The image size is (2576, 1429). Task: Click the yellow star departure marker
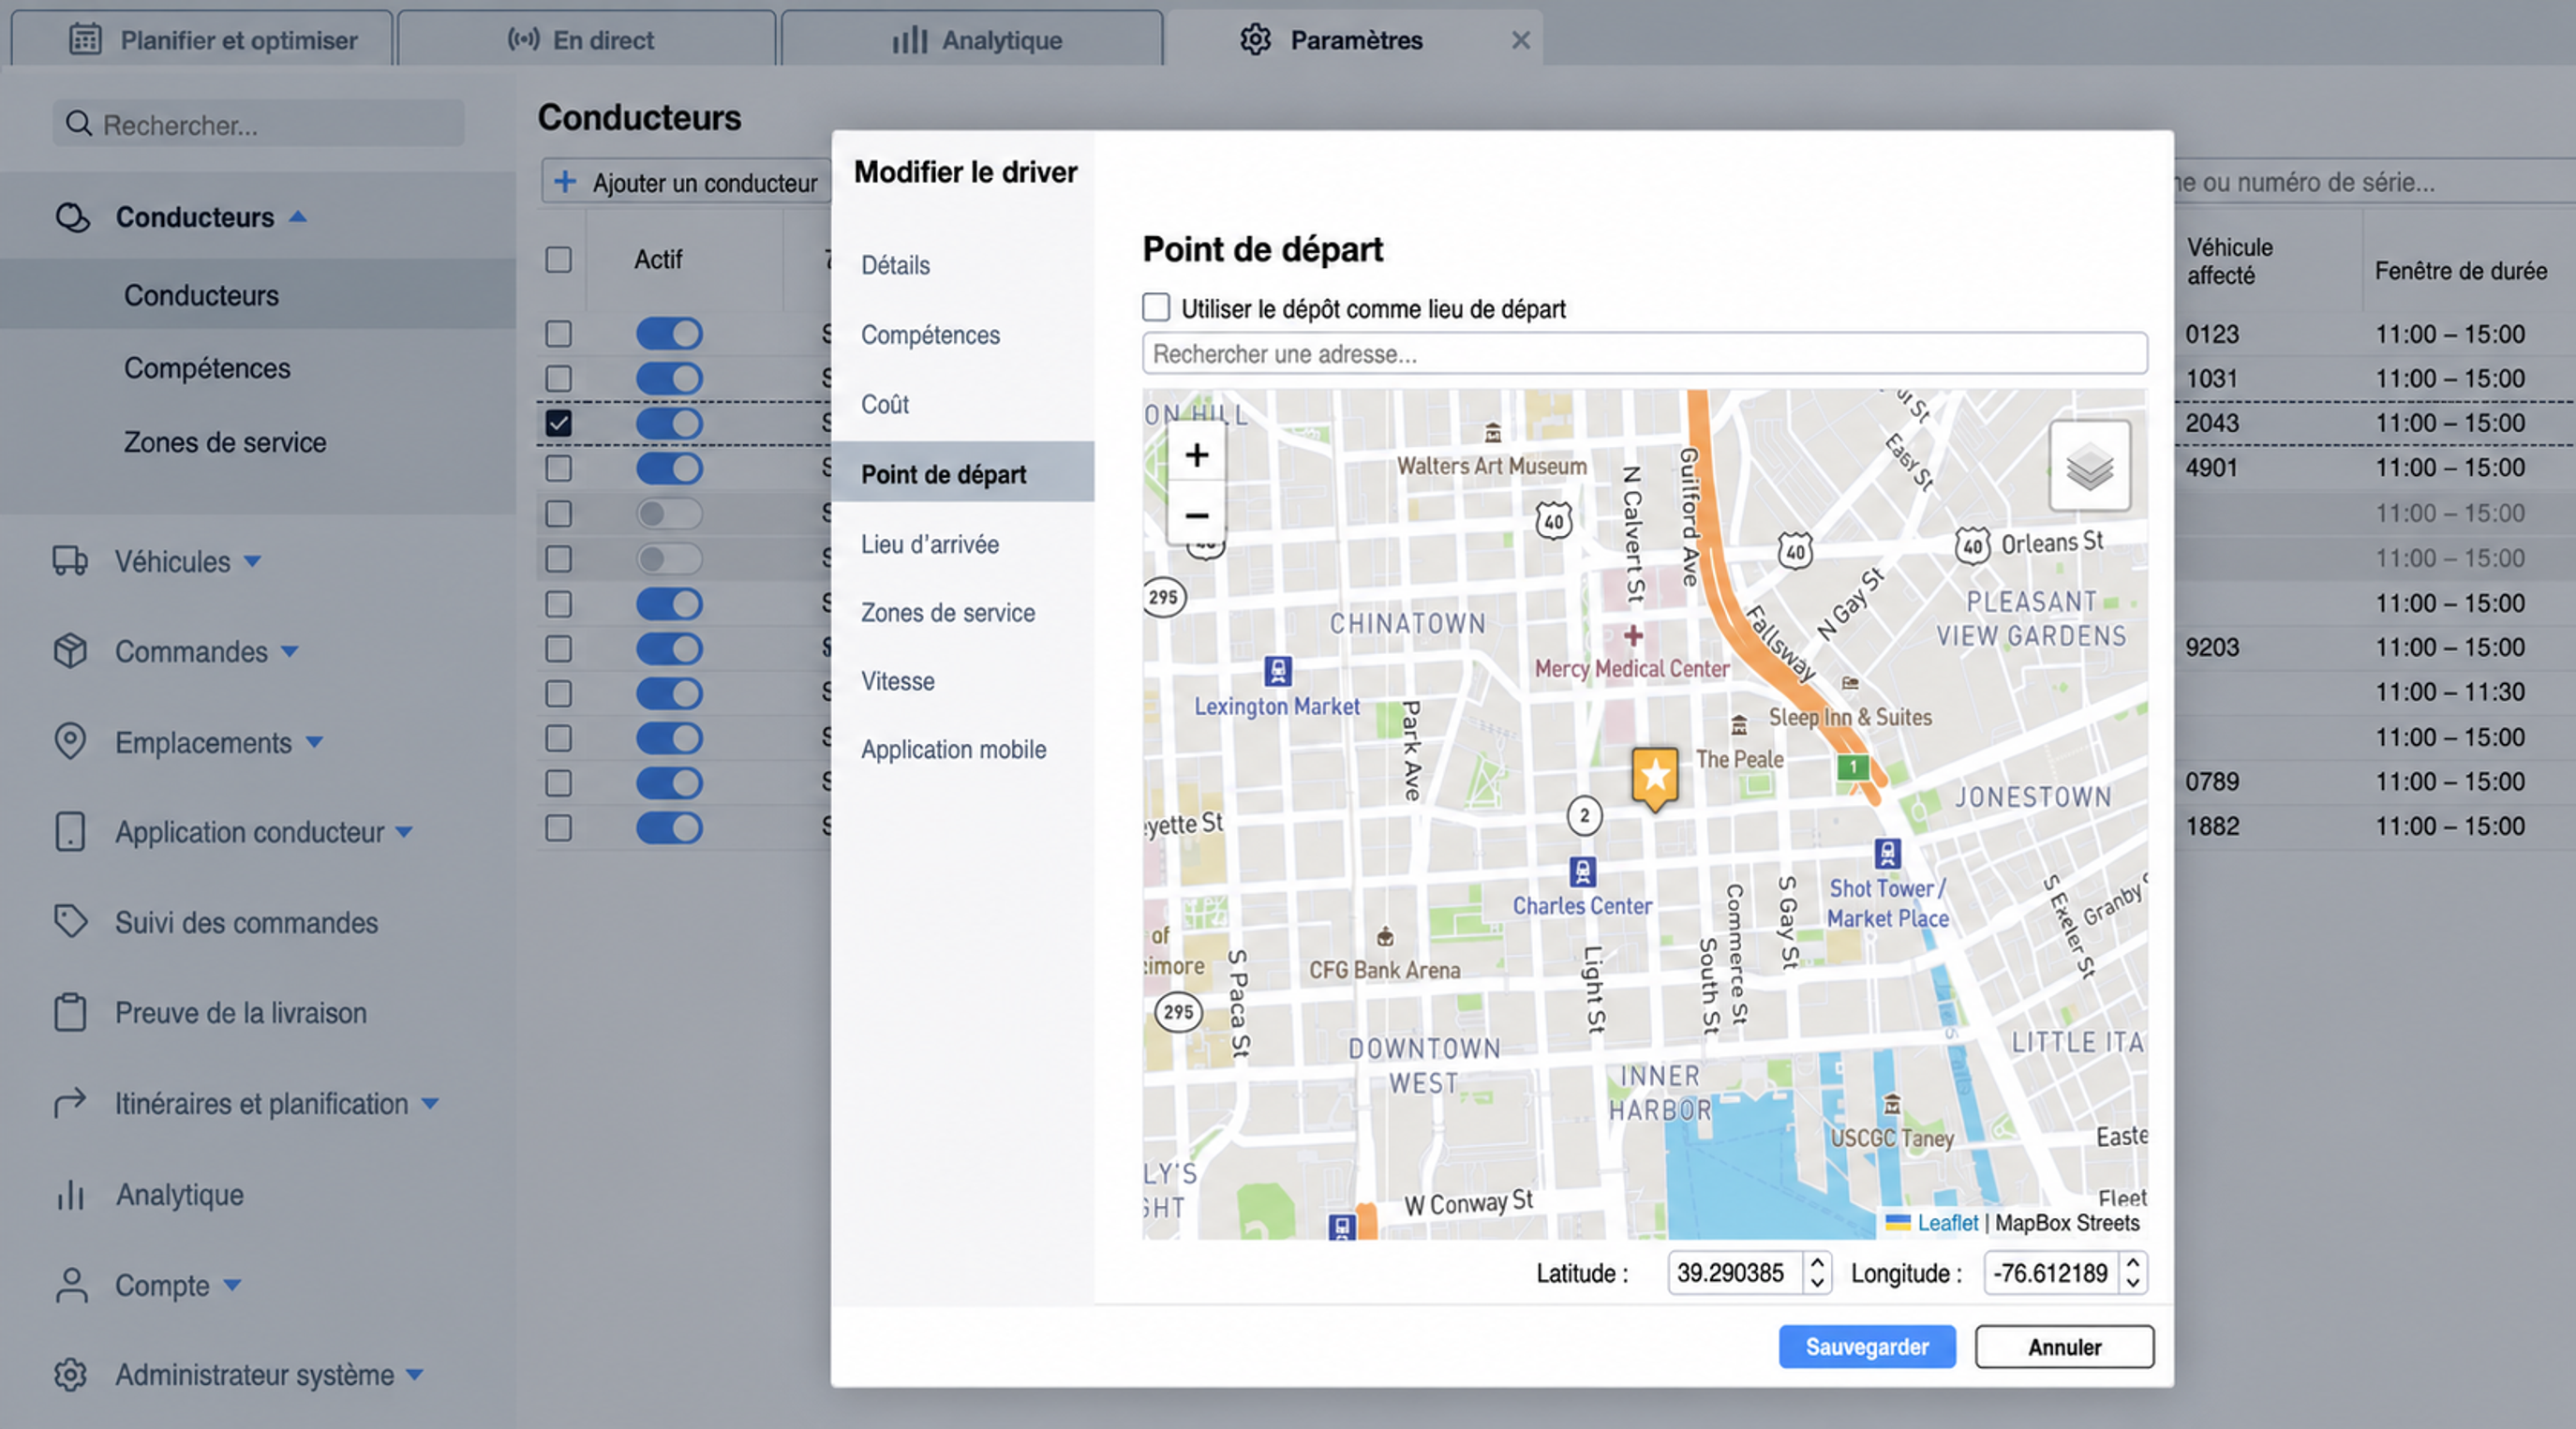click(1655, 777)
